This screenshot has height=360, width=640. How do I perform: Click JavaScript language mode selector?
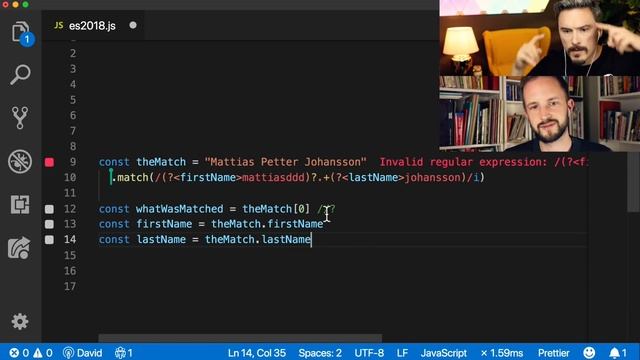tap(444, 353)
